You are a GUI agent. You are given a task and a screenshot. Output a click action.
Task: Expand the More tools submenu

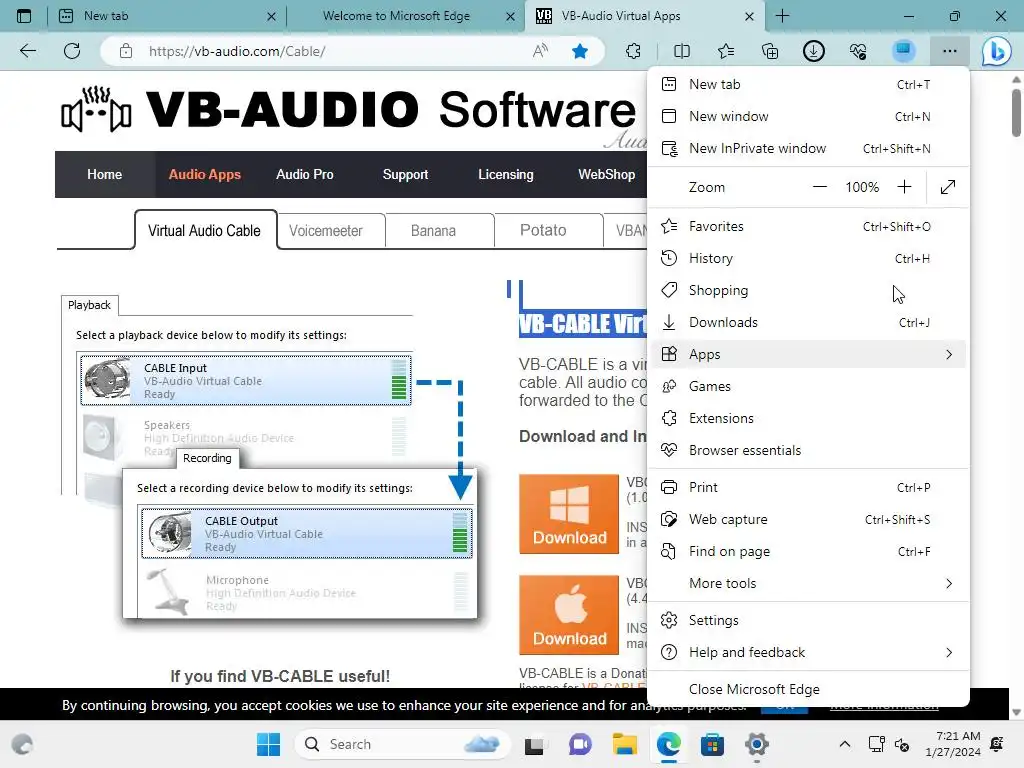coord(808,583)
